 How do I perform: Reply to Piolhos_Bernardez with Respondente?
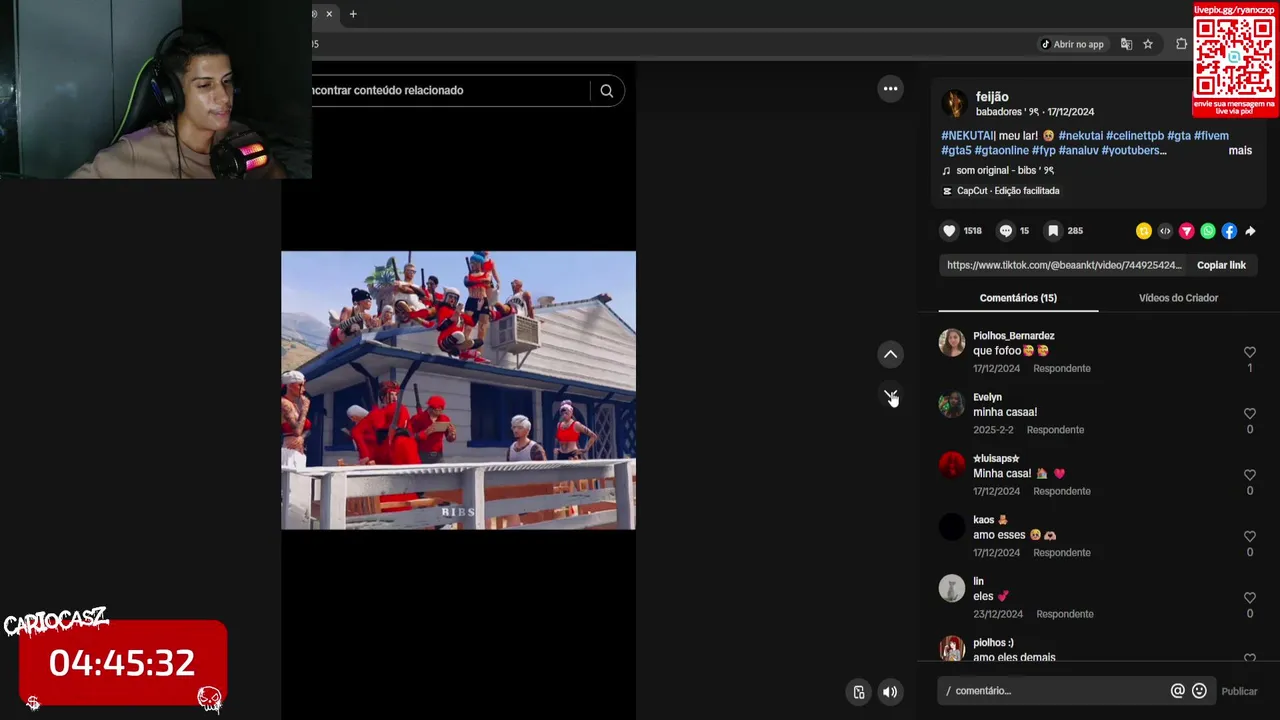pyautogui.click(x=1062, y=369)
